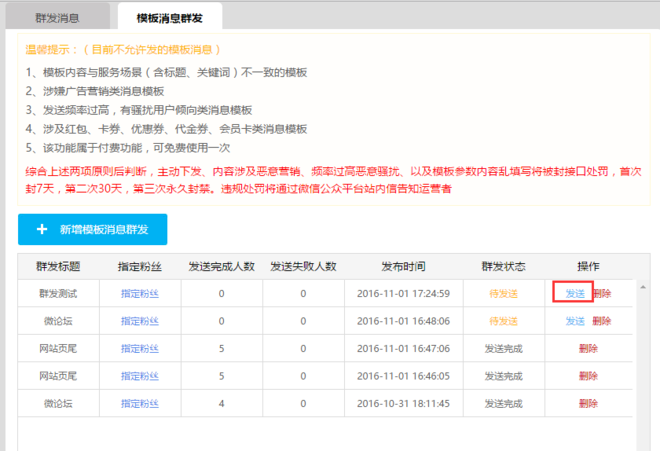Open 指定粉丝 link for 16:47:06 row

(x=140, y=348)
